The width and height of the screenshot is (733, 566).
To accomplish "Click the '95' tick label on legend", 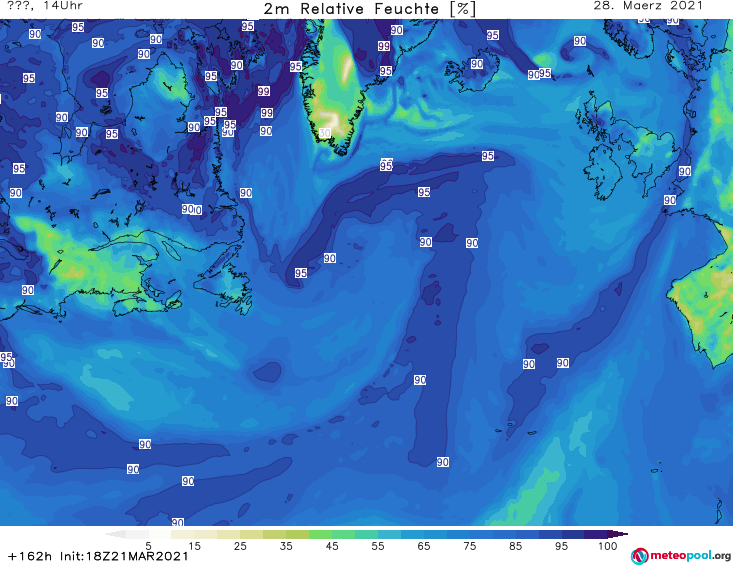I will (561, 546).
